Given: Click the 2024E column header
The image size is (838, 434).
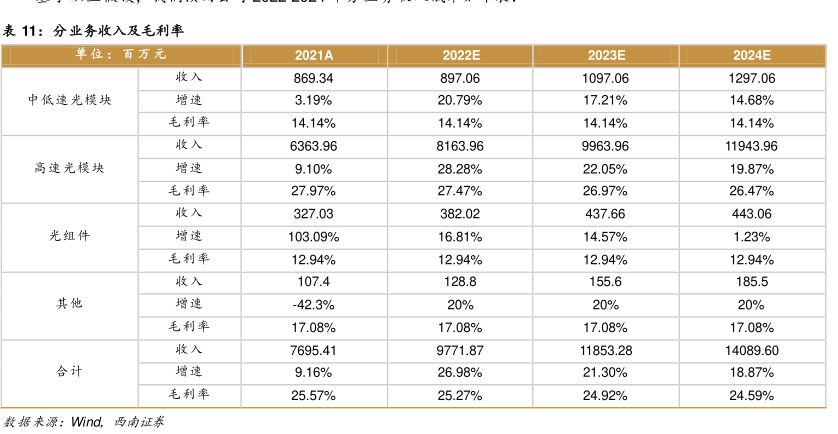Looking at the screenshot, I should [753, 55].
